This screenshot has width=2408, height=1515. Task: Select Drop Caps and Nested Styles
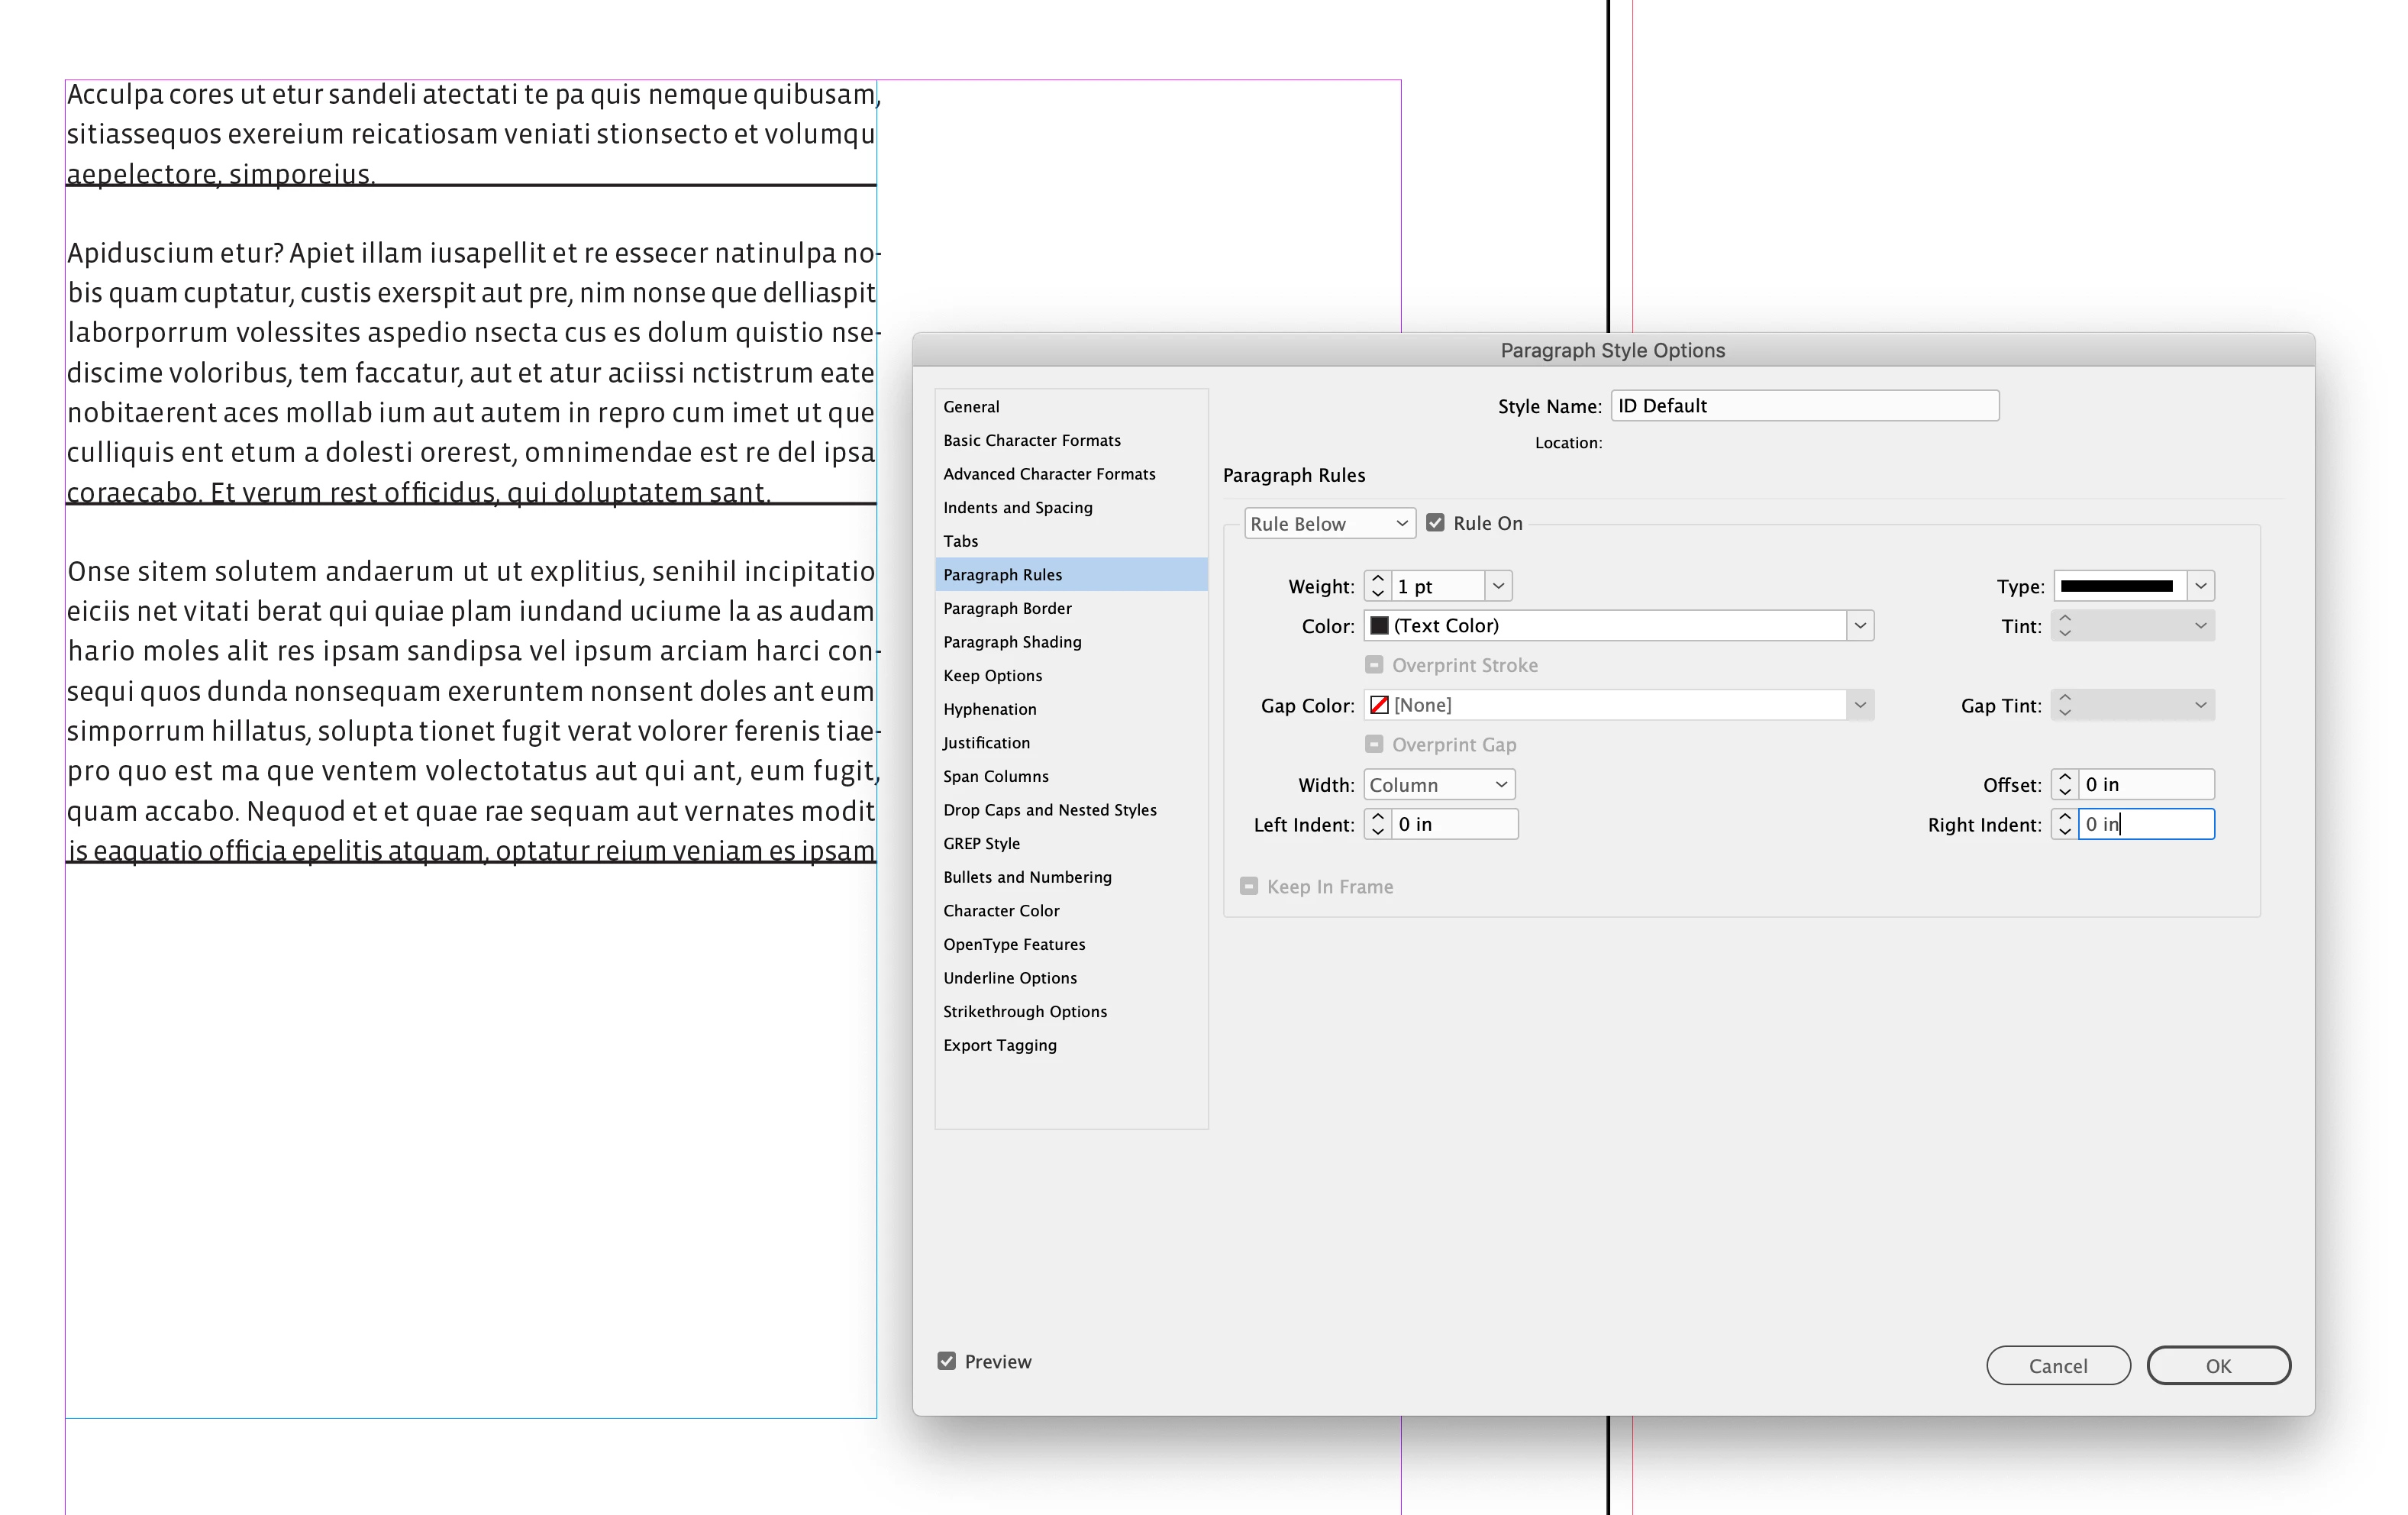[1049, 810]
